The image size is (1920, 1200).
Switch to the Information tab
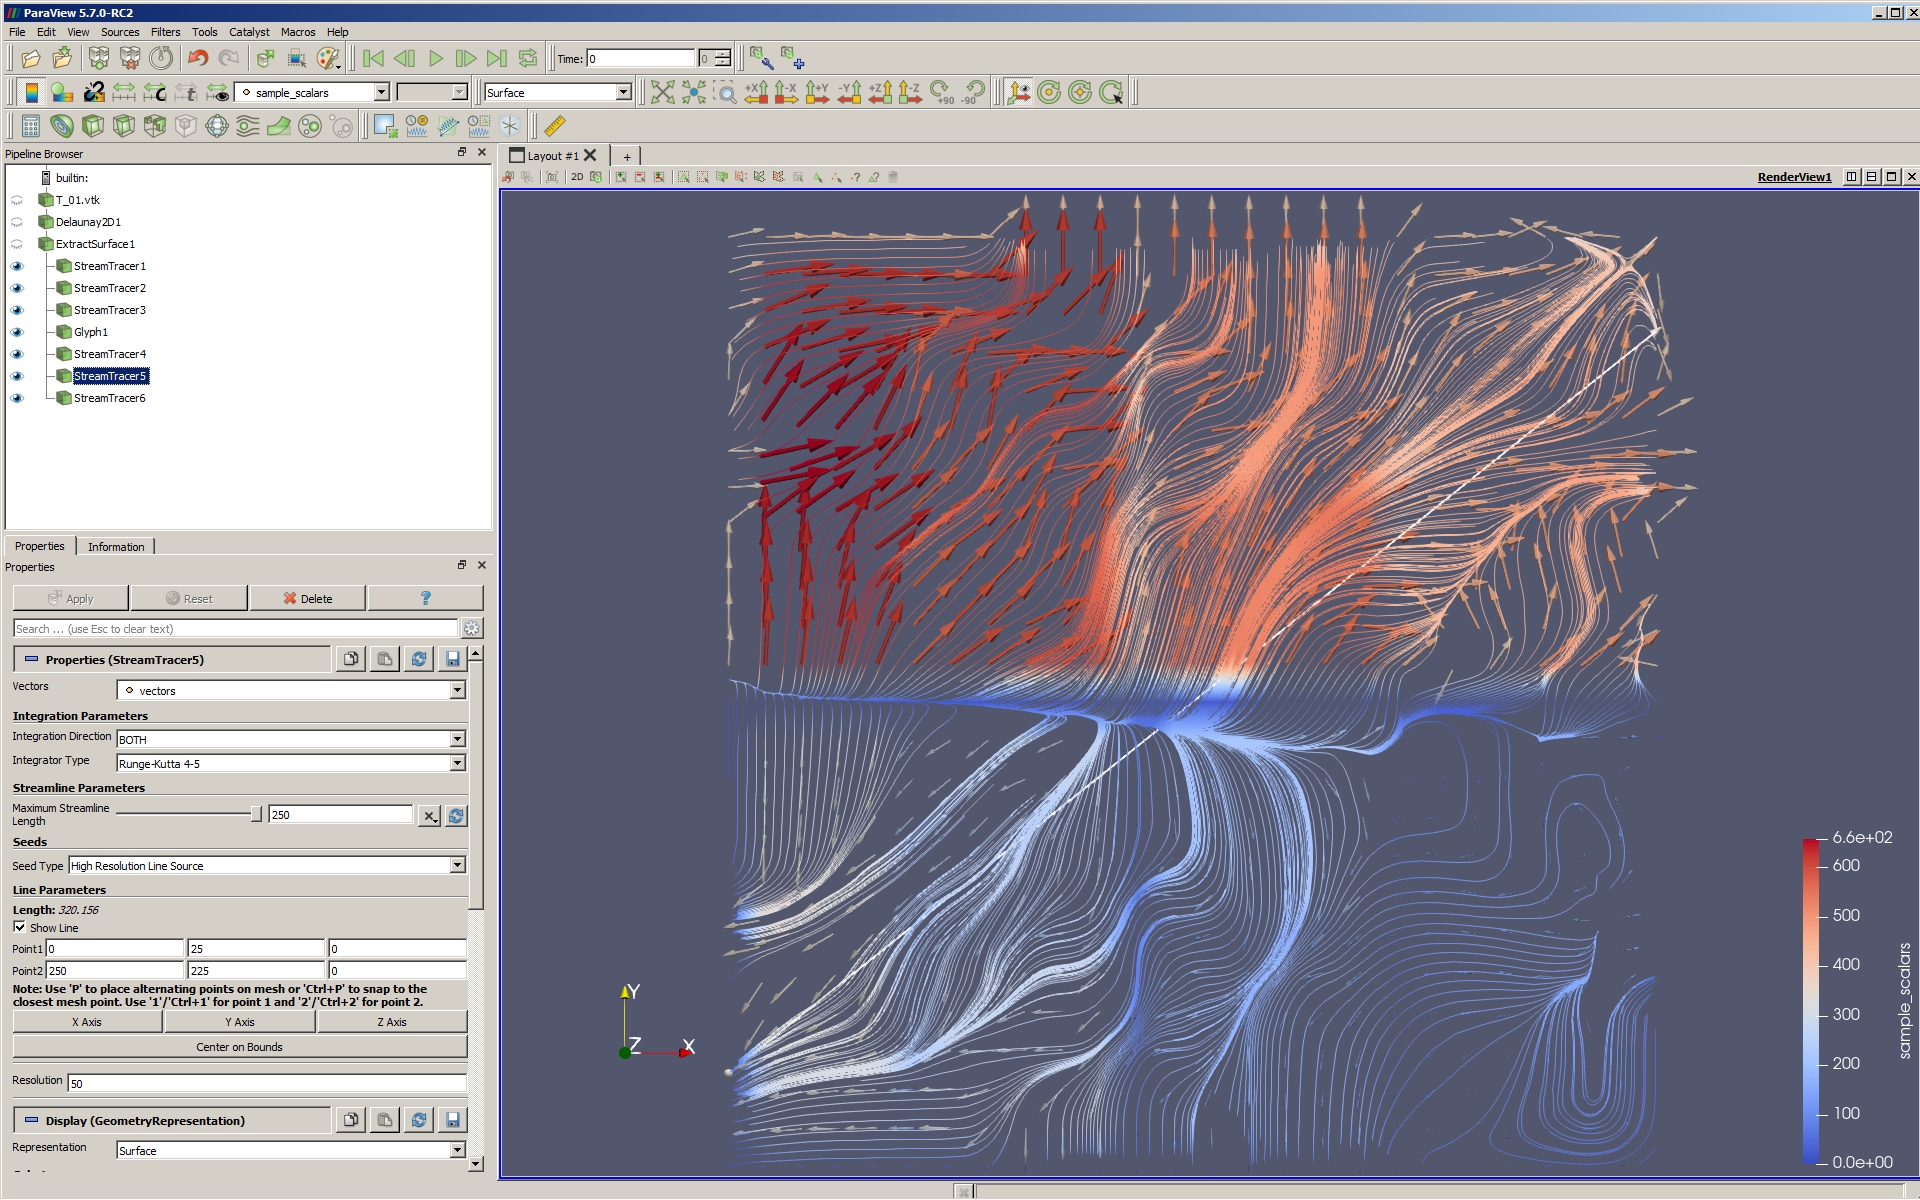click(x=116, y=546)
